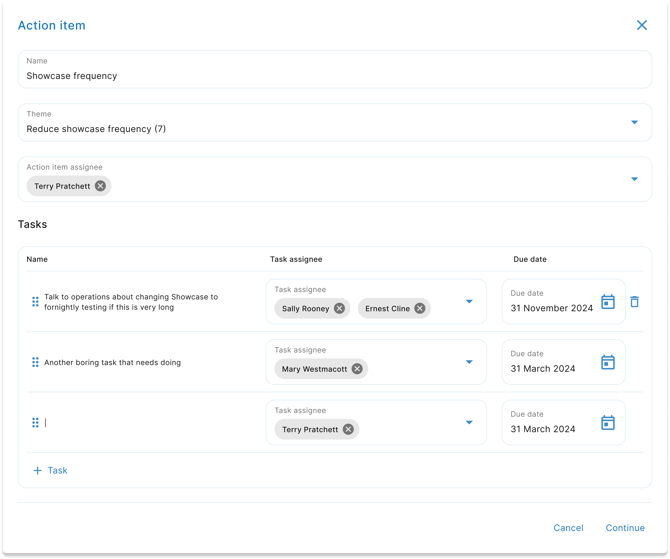Expand the Action item assignee dropdown
The image size is (670, 559).
tap(634, 180)
